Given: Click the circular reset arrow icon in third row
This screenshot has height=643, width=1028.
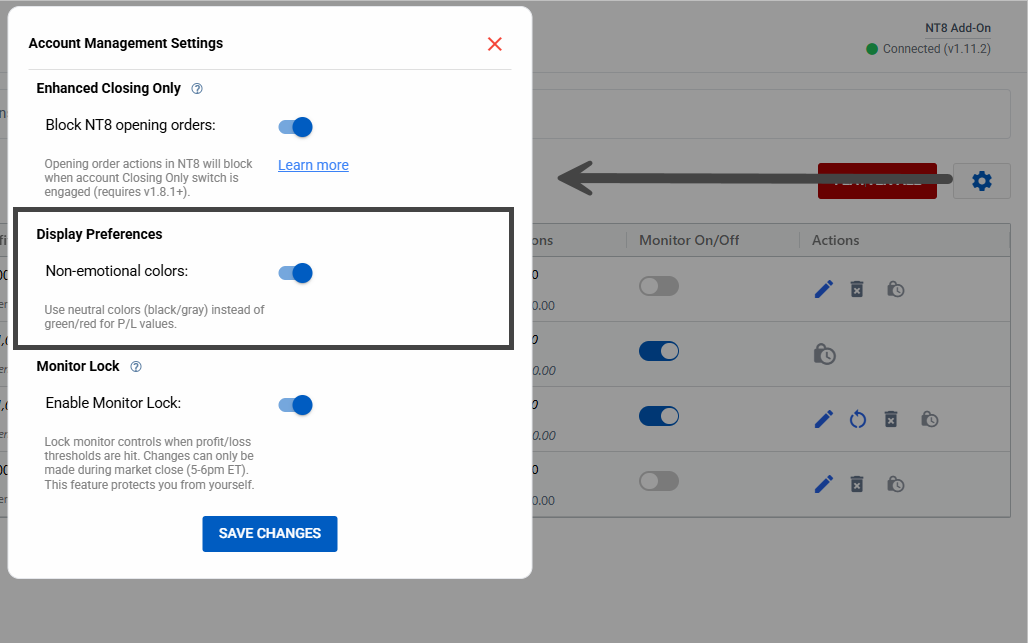Looking at the screenshot, I should (857, 419).
